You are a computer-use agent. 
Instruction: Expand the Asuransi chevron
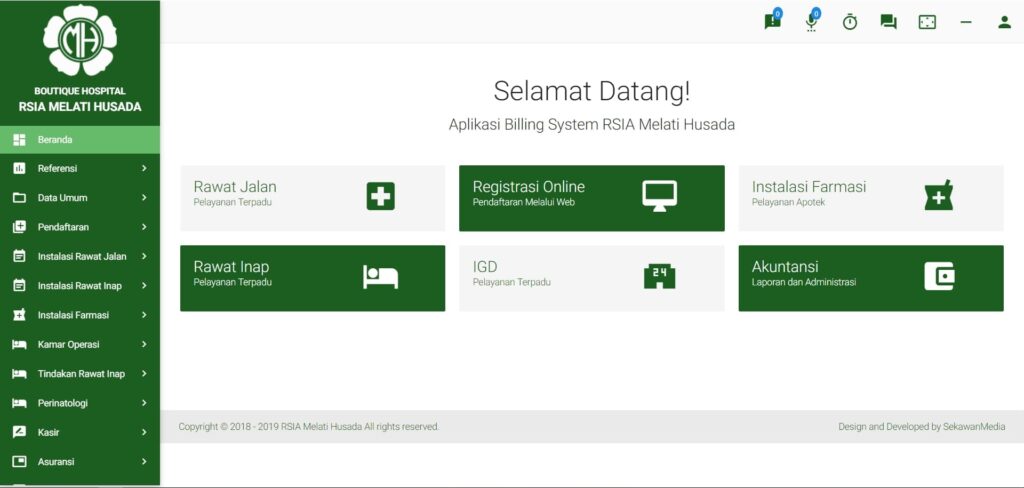tap(144, 461)
